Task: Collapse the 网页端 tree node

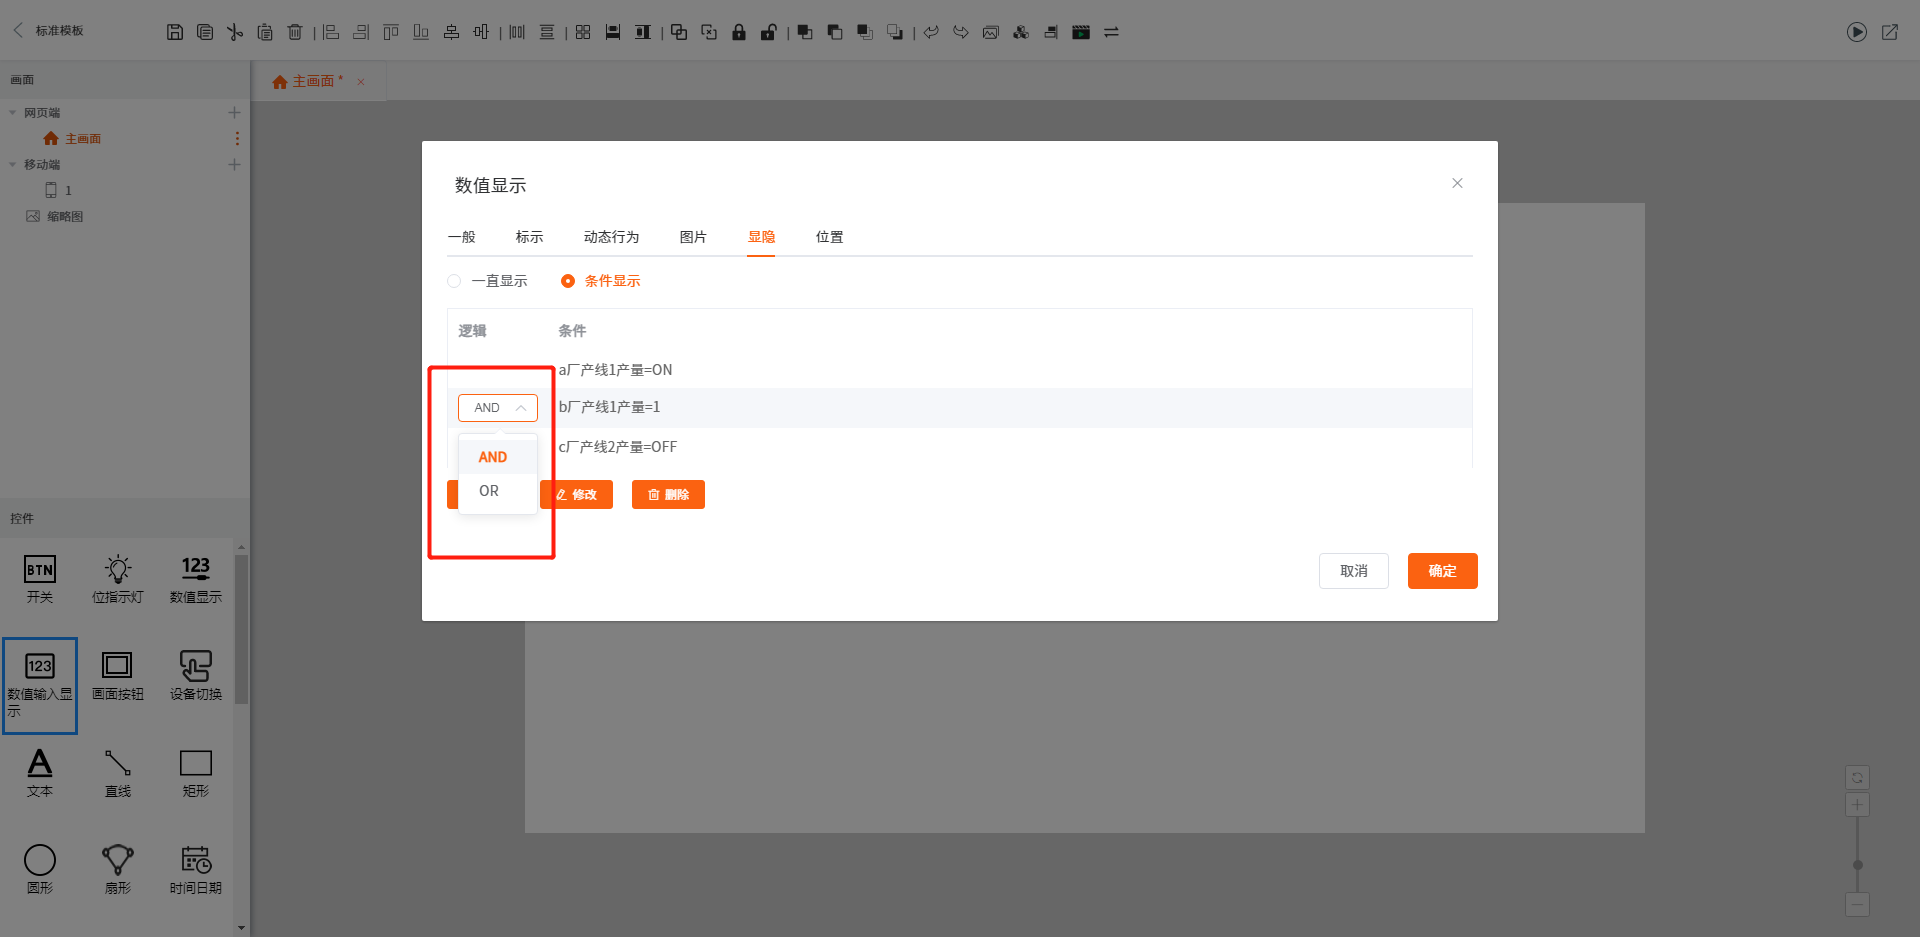Action: 13,113
